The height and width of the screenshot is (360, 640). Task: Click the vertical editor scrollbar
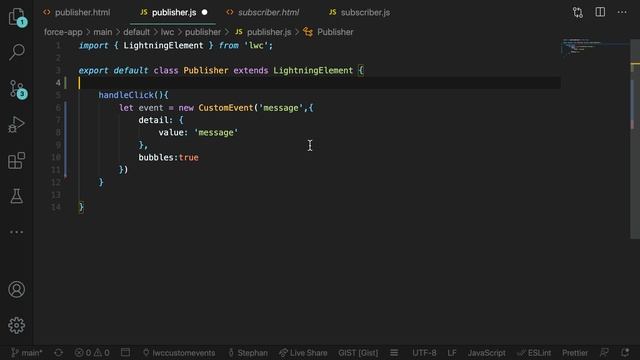tap(635, 139)
